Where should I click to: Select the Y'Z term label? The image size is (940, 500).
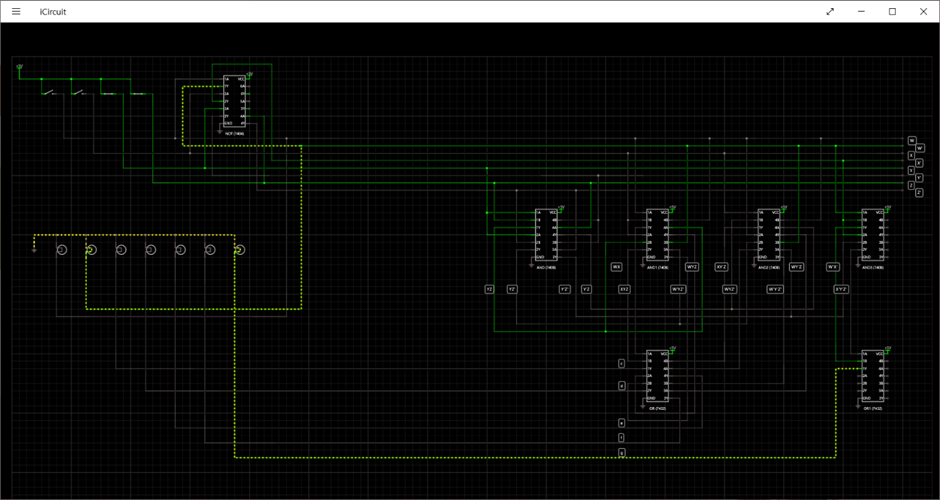(x=586, y=289)
